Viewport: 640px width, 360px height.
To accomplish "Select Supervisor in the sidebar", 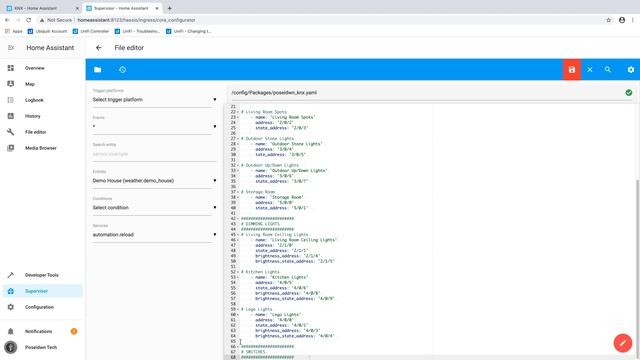I will tap(42, 291).
